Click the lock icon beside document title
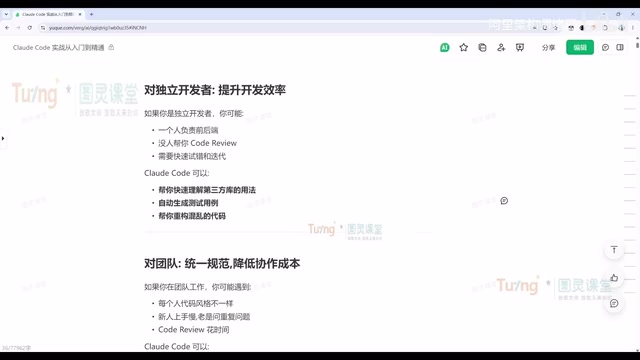640x360 pixels. (x=111, y=47)
